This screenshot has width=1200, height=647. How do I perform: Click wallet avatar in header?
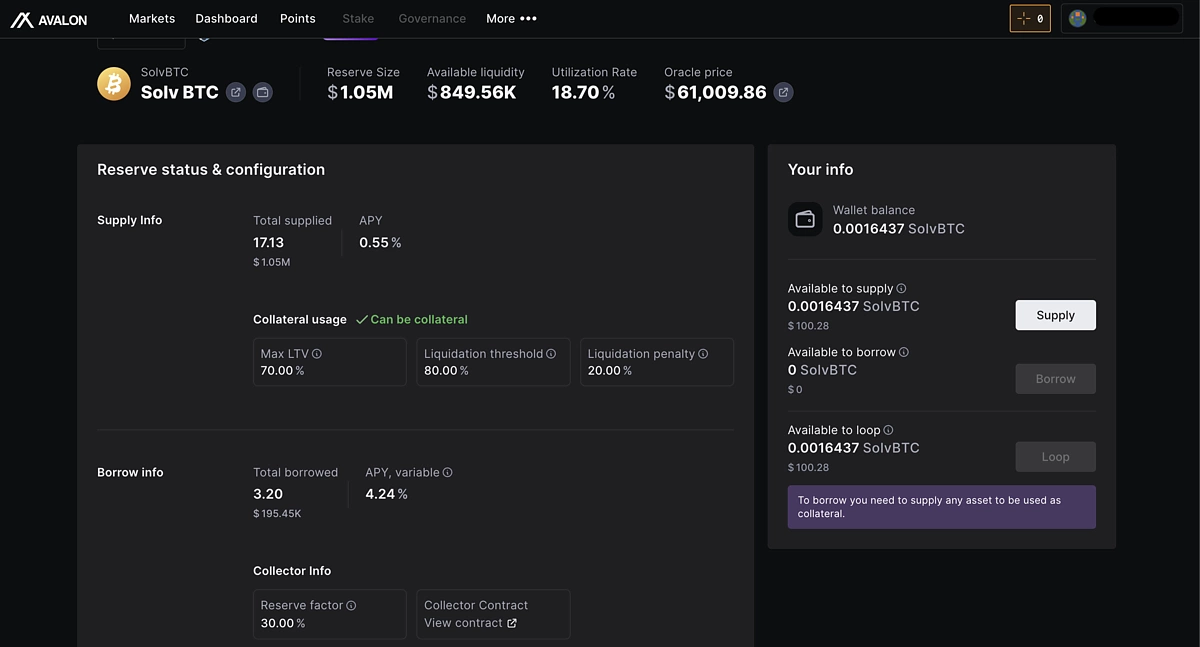(1078, 19)
